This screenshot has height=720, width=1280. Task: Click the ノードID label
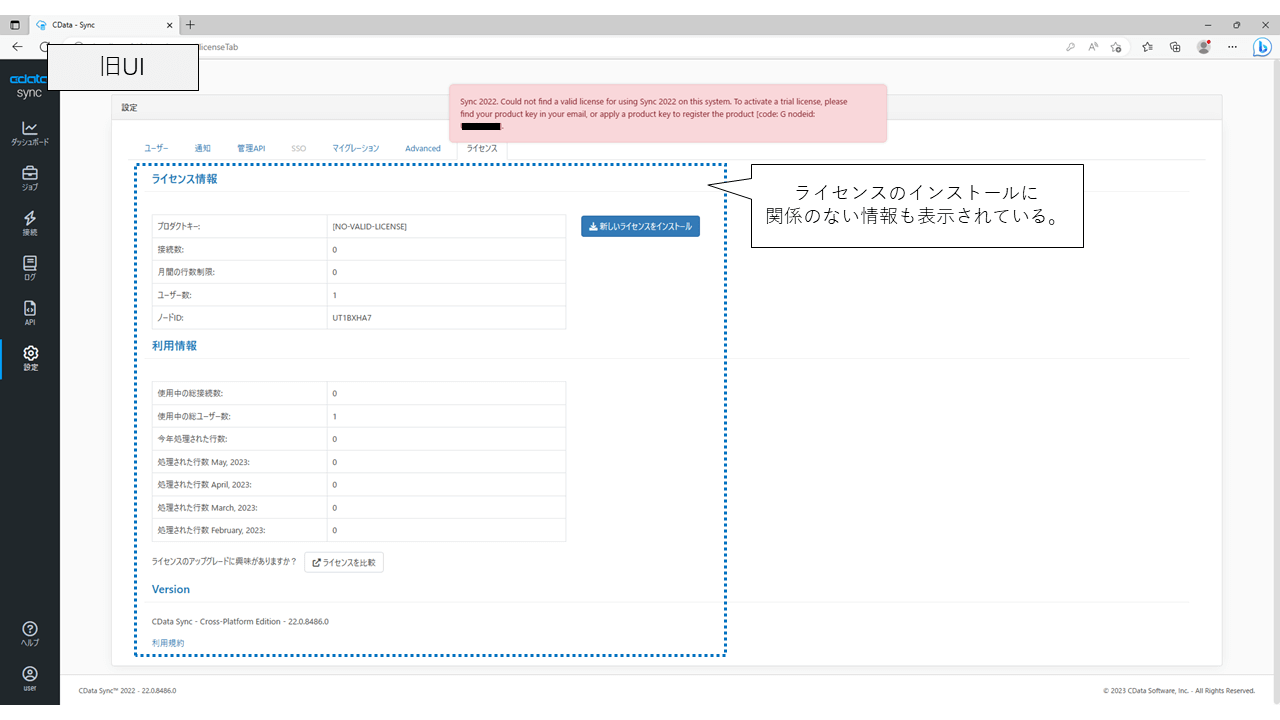click(171, 318)
